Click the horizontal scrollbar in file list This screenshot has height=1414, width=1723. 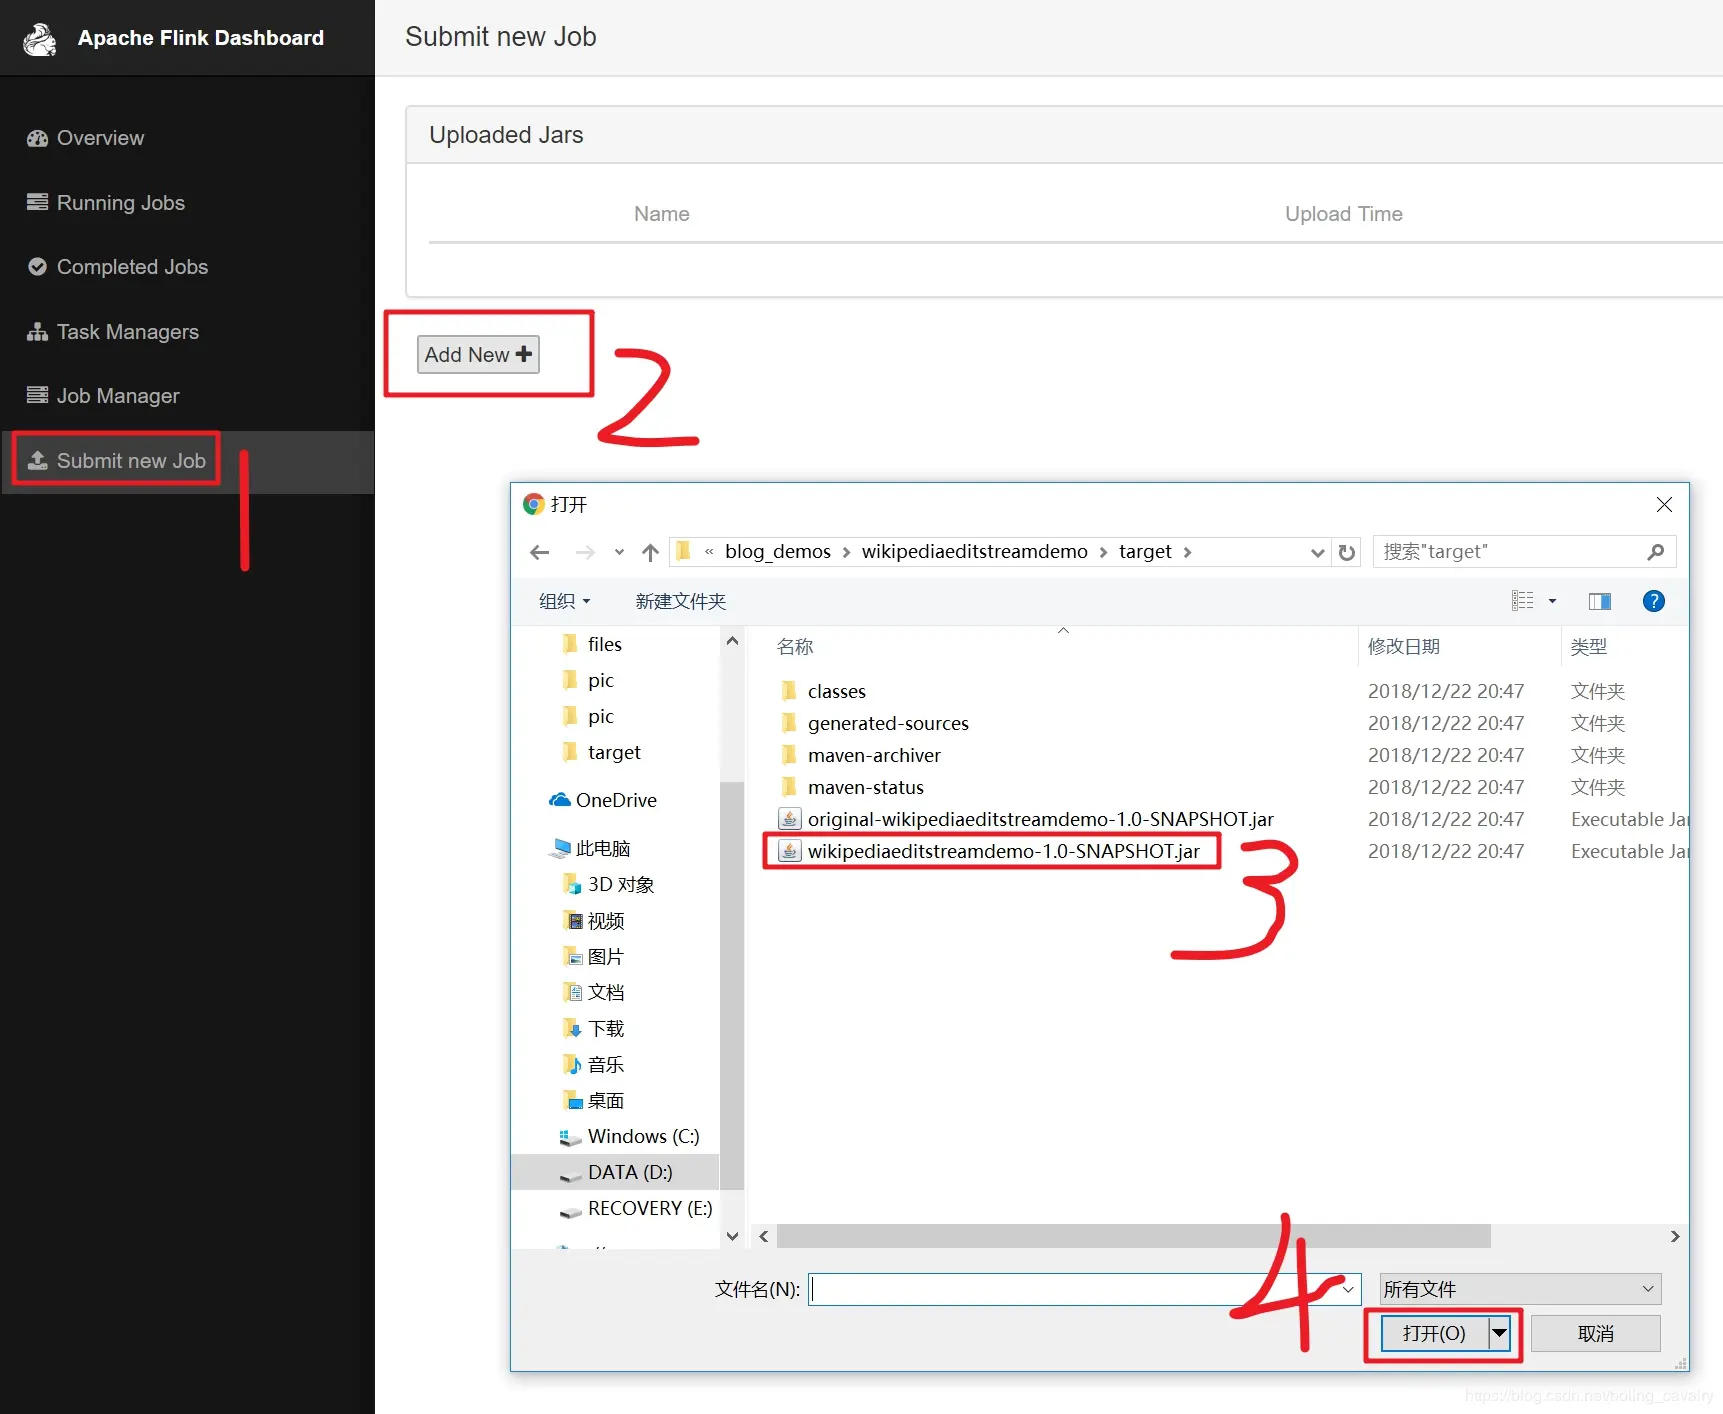1133,1237
